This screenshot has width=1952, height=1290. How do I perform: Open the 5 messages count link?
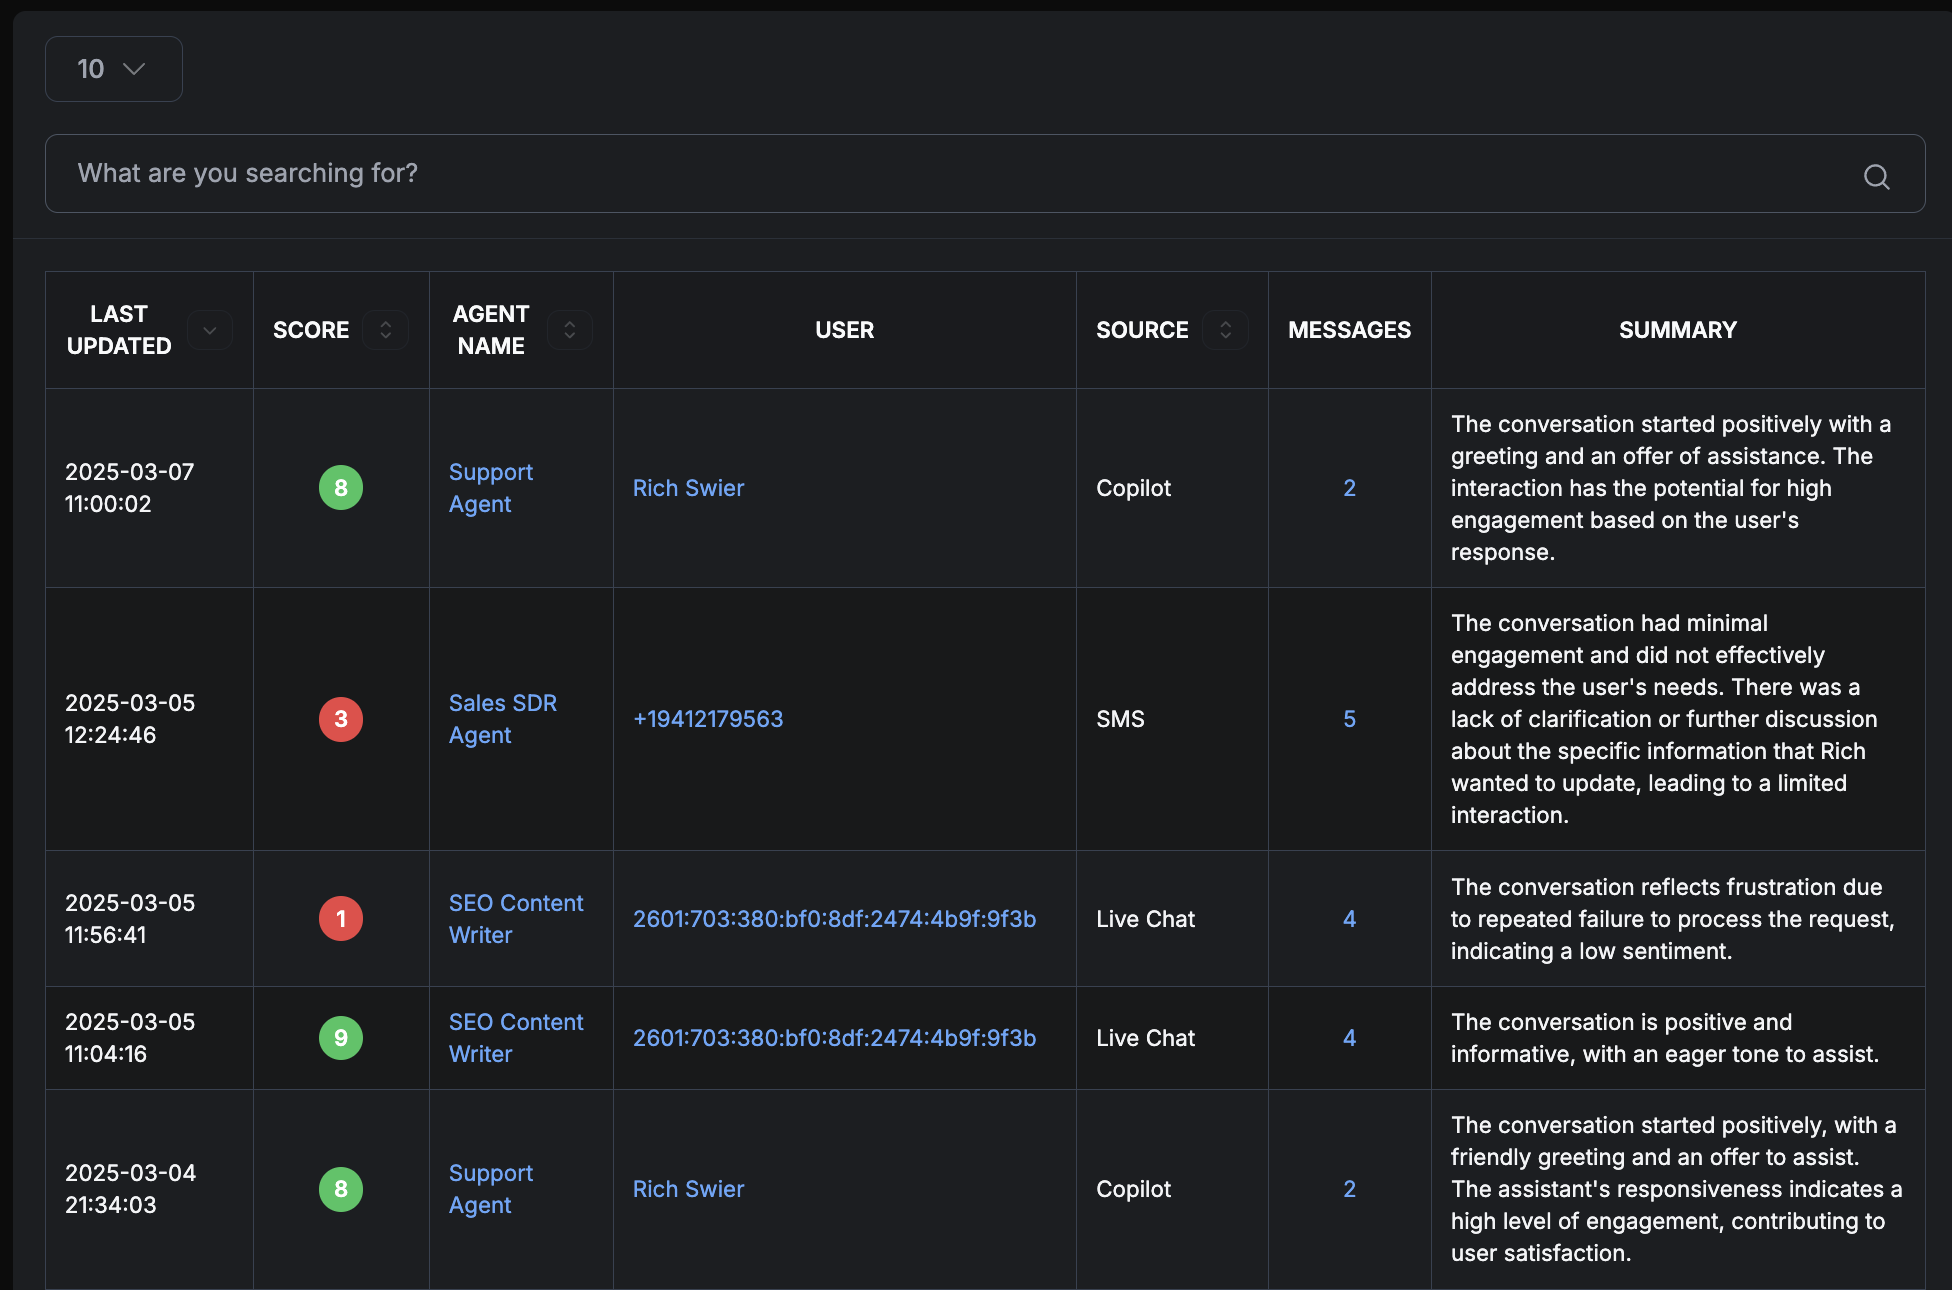pyautogui.click(x=1349, y=719)
